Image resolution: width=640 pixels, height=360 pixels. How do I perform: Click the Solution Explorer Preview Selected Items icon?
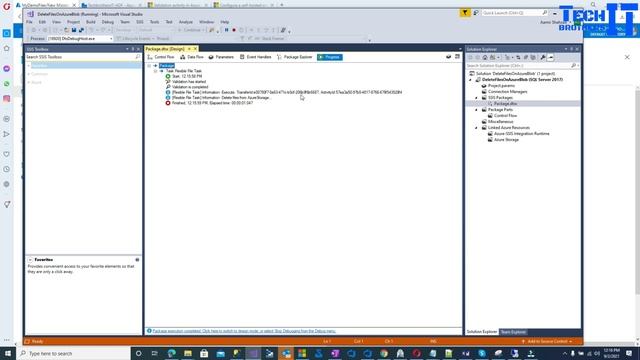(x=551, y=58)
